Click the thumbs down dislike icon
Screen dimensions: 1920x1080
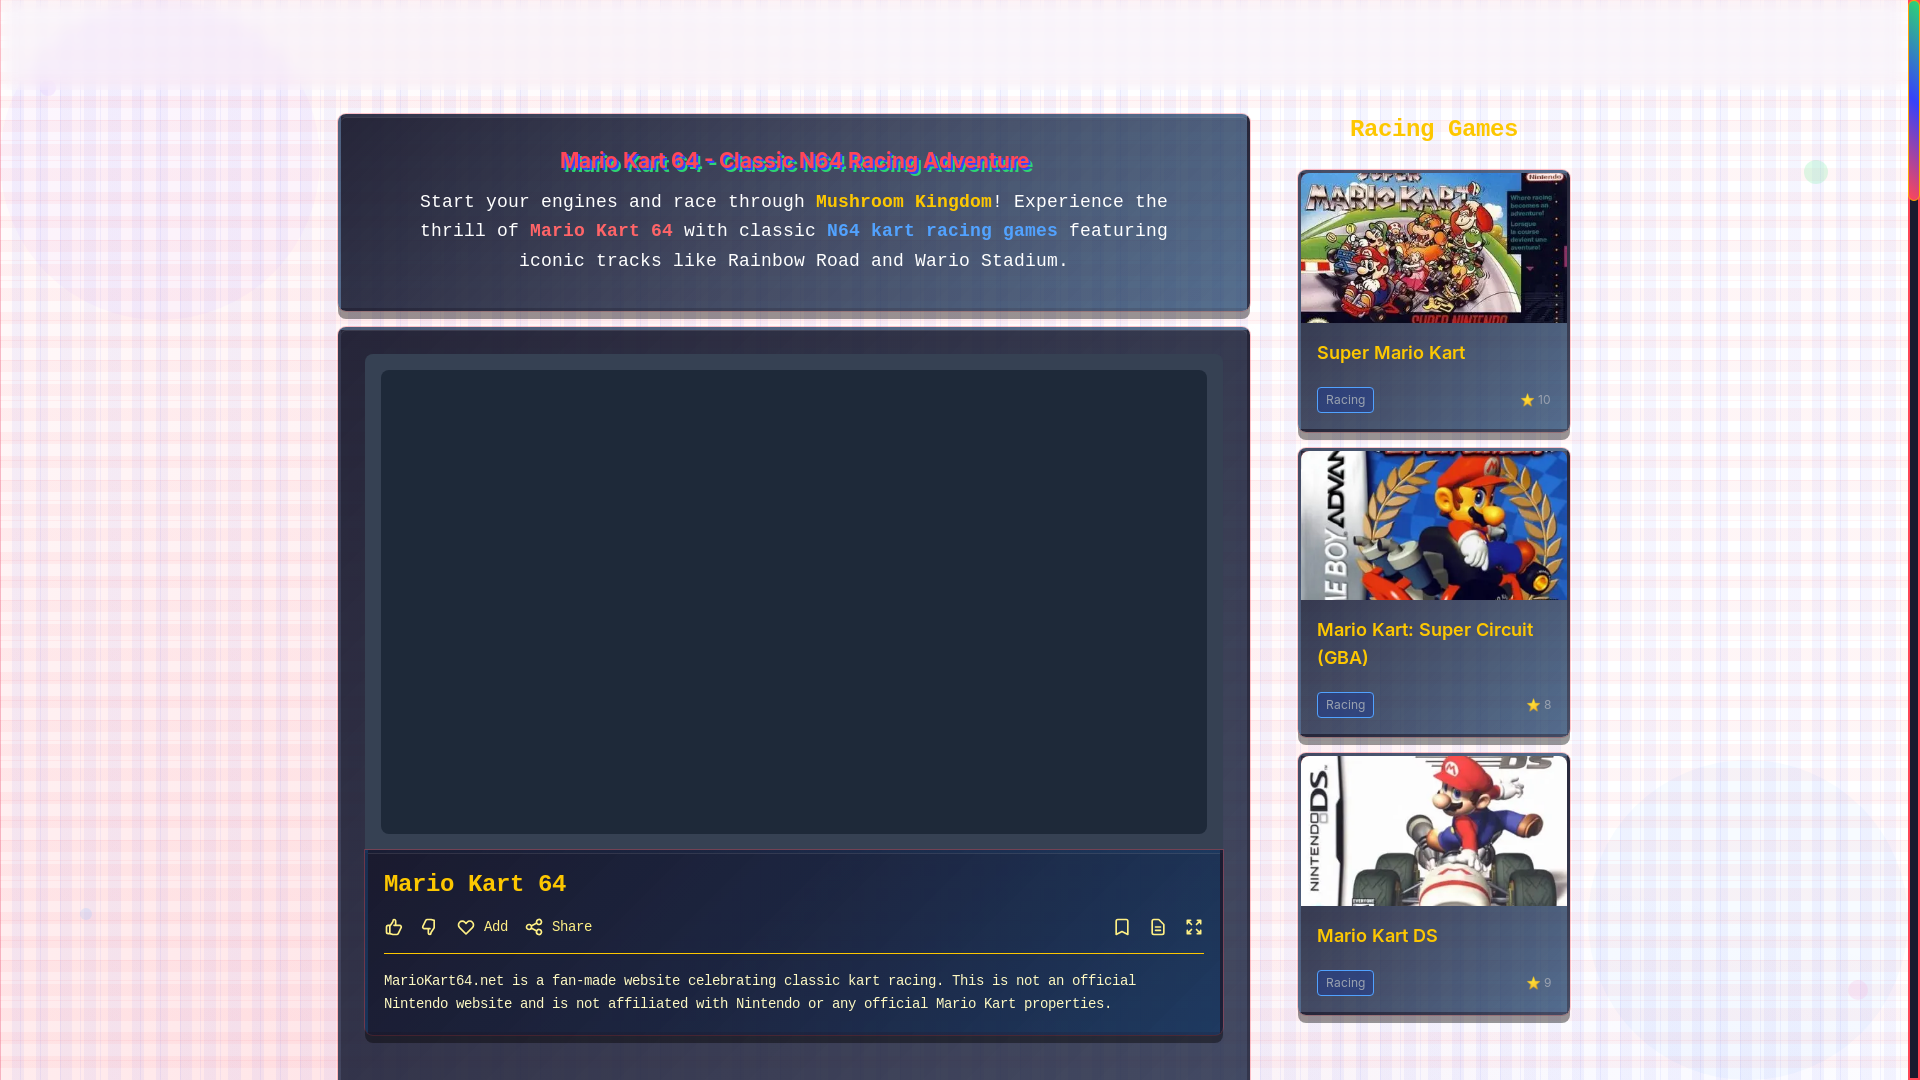pyautogui.click(x=429, y=927)
